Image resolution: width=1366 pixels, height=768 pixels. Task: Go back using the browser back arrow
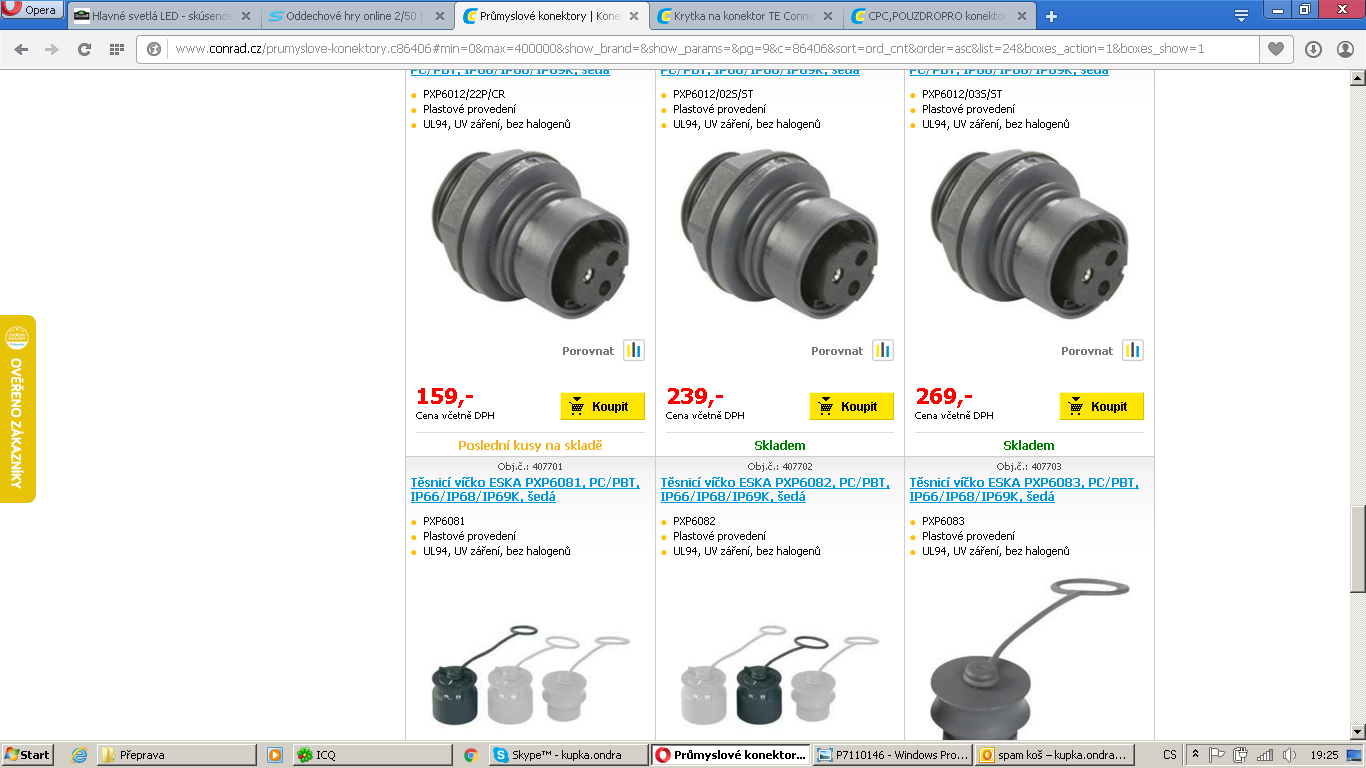(x=21, y=49)
